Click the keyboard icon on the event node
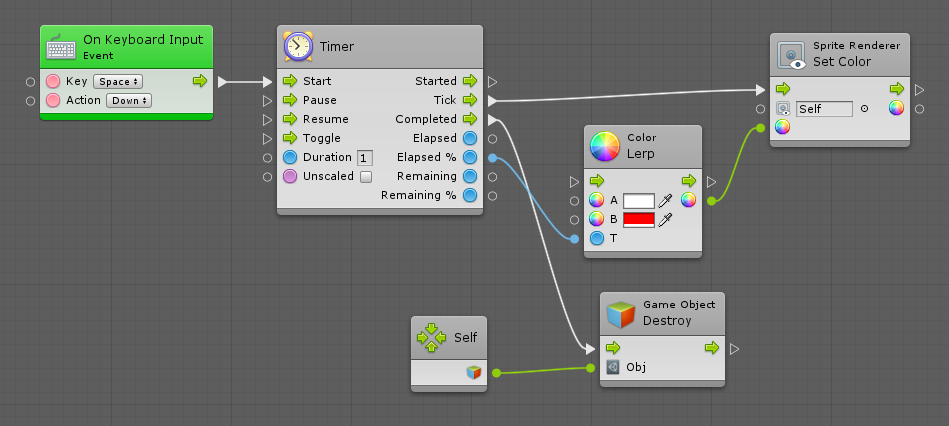This screenshot has height=426, width=949. click(61, 47)
